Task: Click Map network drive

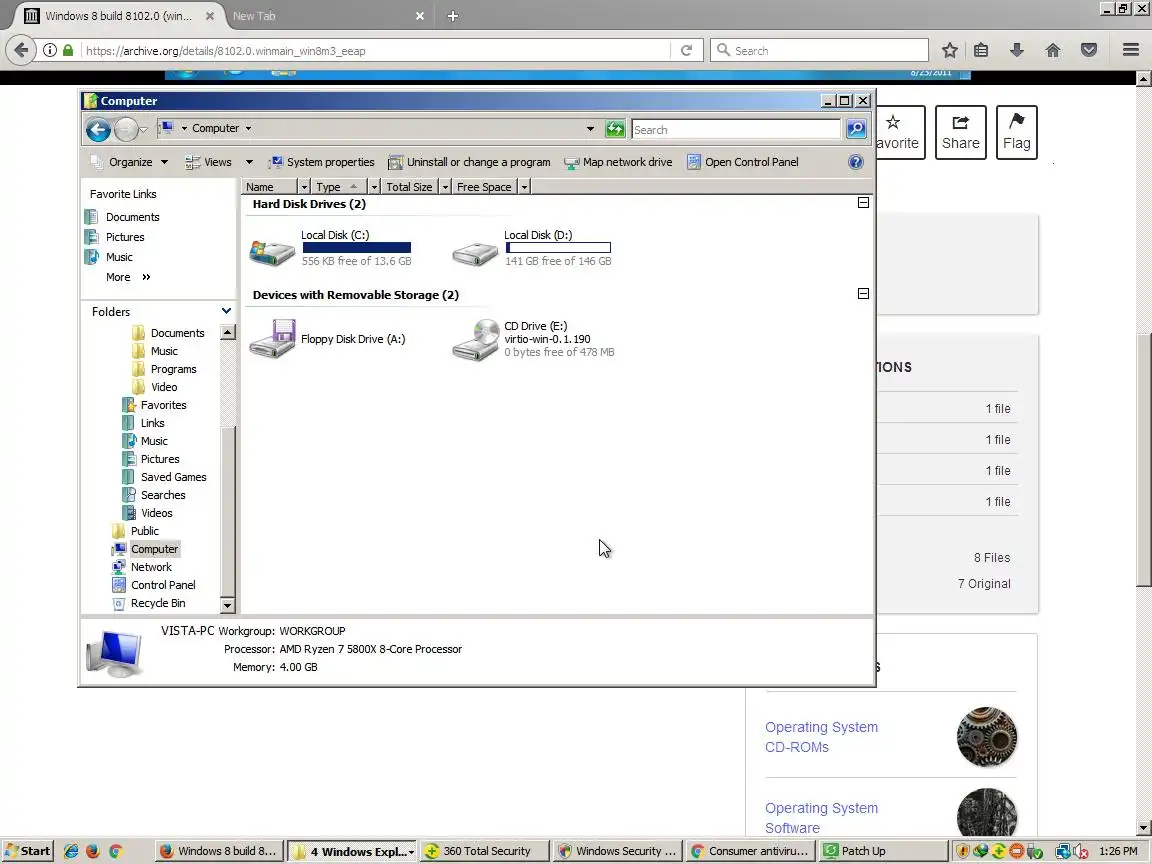Action: 619,162
